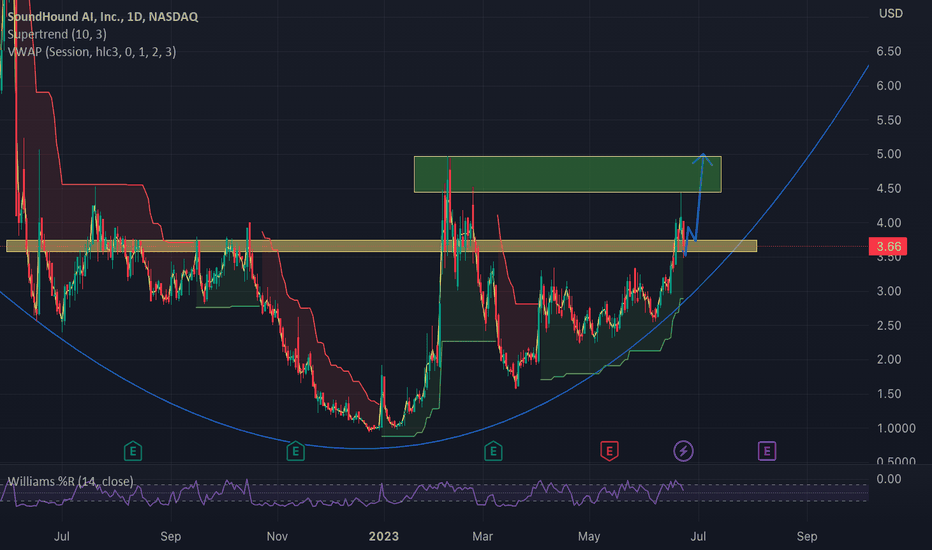Click the 3.00 price scale label
The width and height of the screenshot is (932, 550).
point(889,291)
